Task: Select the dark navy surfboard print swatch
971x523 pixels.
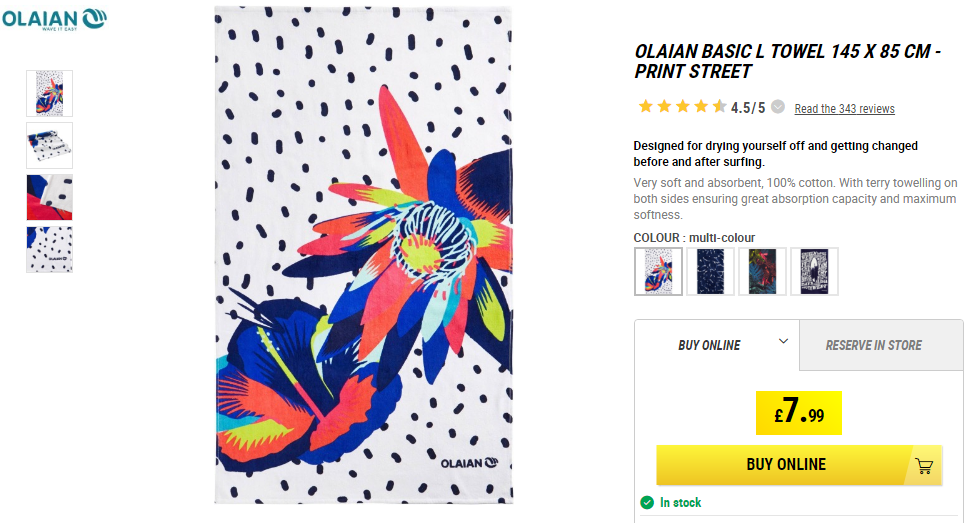Action: pos(814,271)
